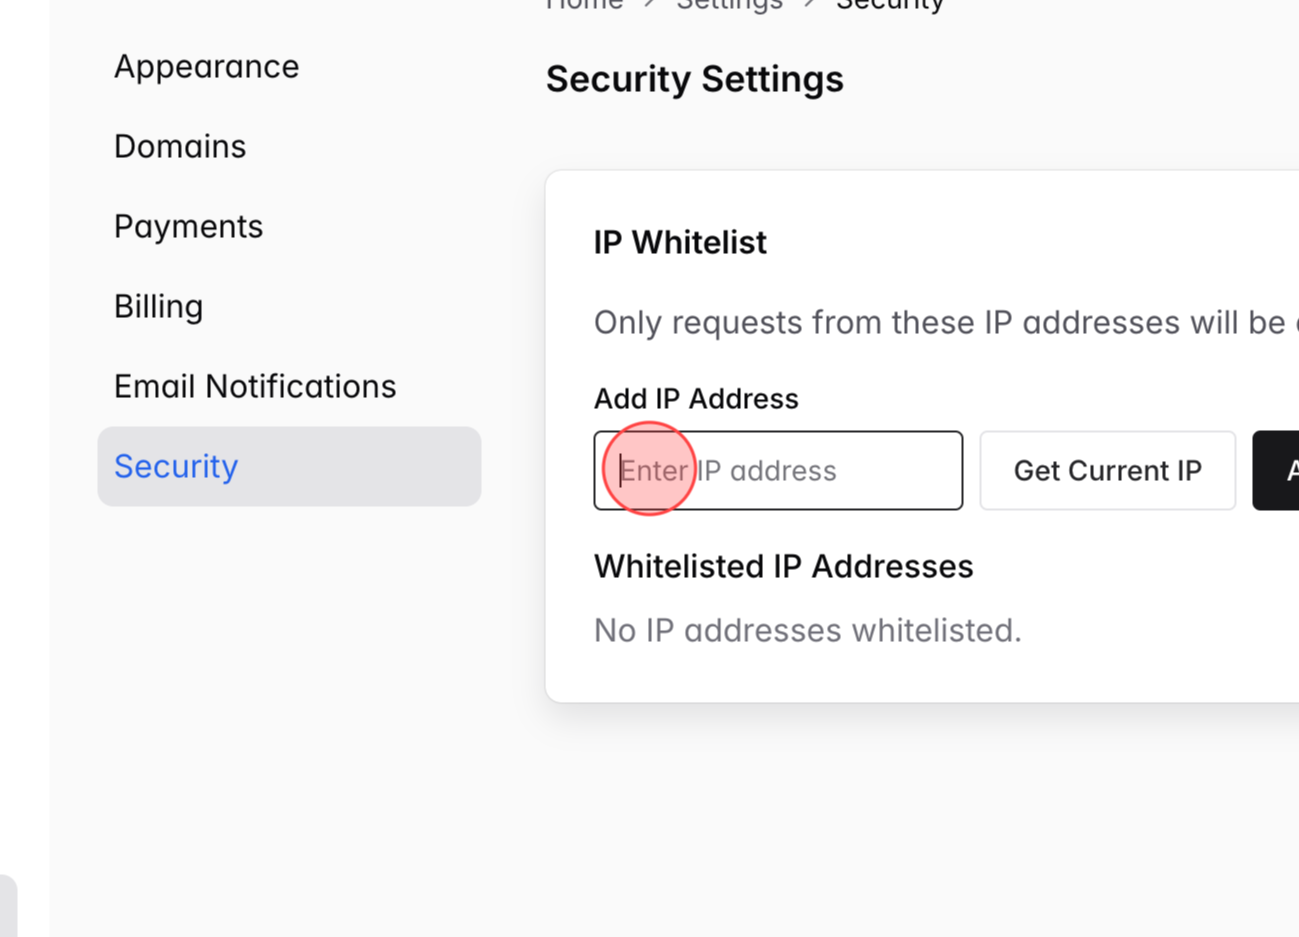Viewport: 1299px width, 937px height.
Task: Click the Add IP Address label
Action: [x=696, y=398]
